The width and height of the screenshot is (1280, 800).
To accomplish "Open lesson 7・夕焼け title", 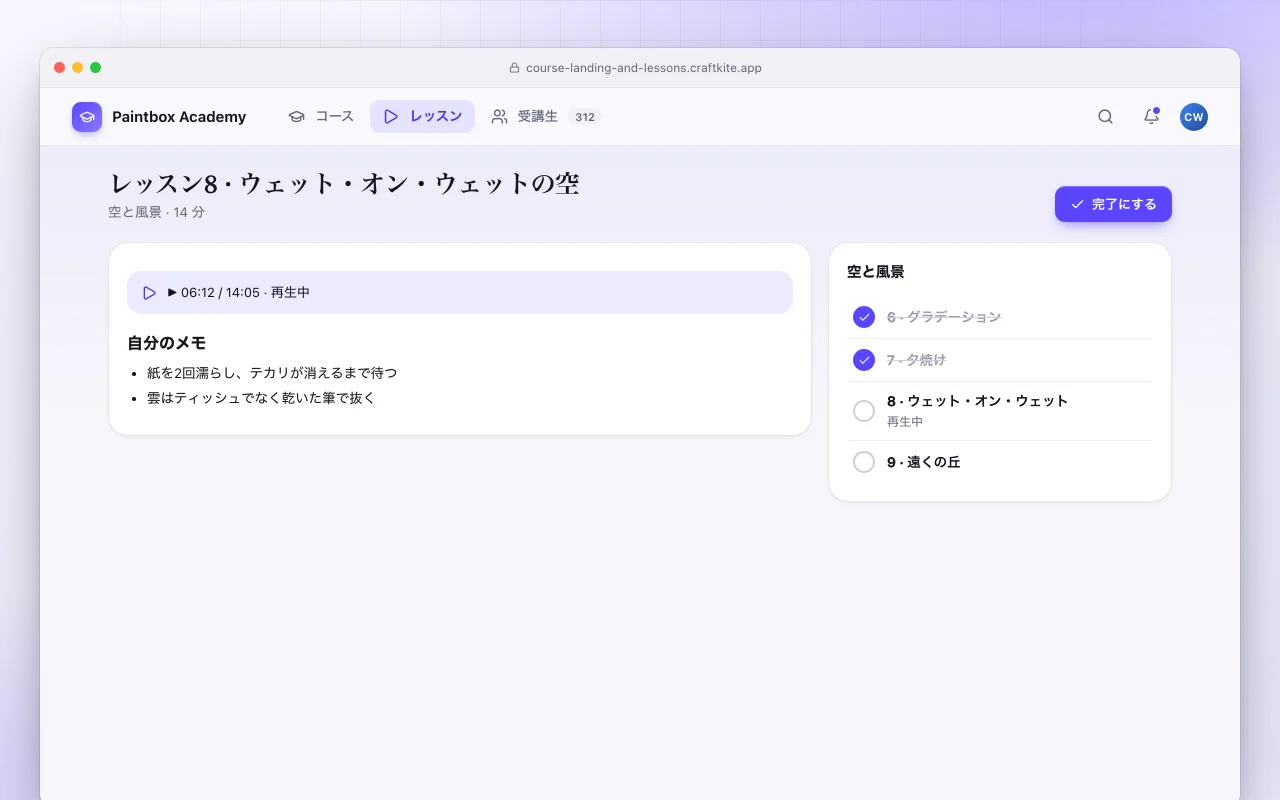I will point(917,360).
